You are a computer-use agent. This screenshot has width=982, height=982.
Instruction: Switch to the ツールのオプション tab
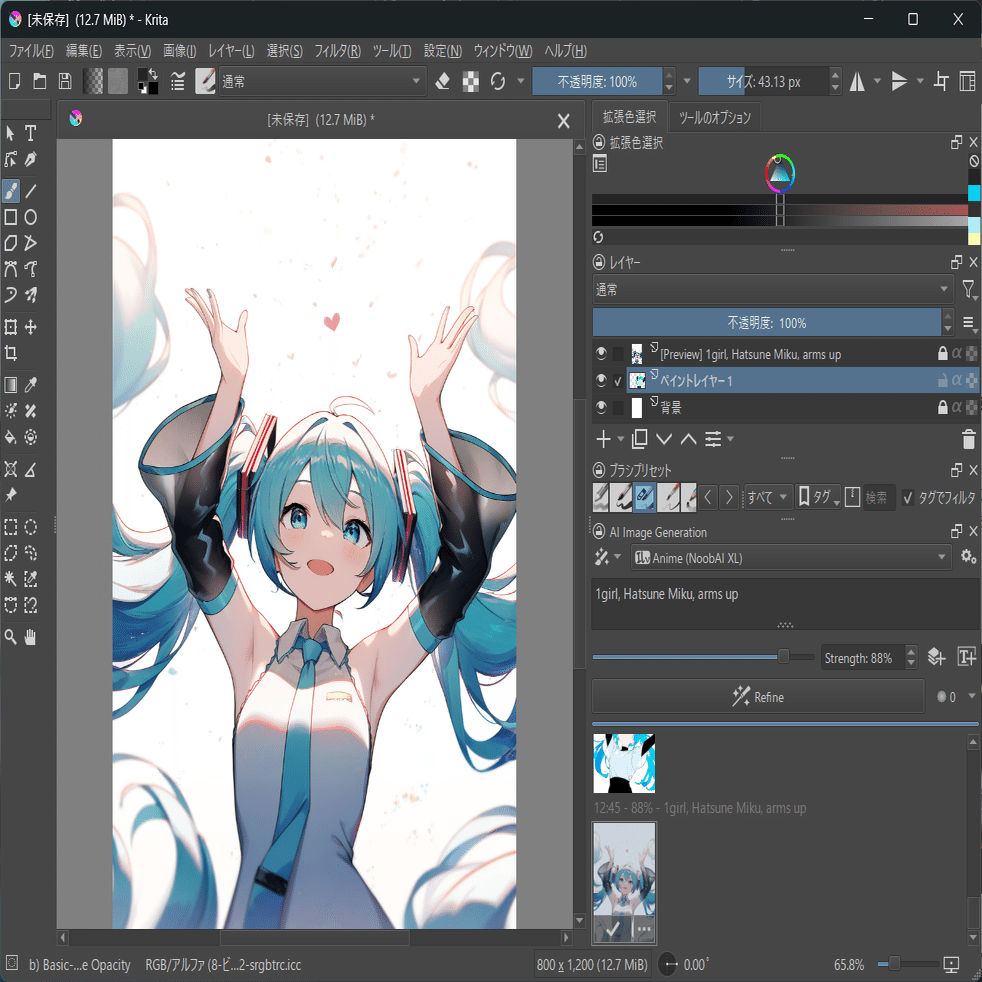click(x=715, y=117)
